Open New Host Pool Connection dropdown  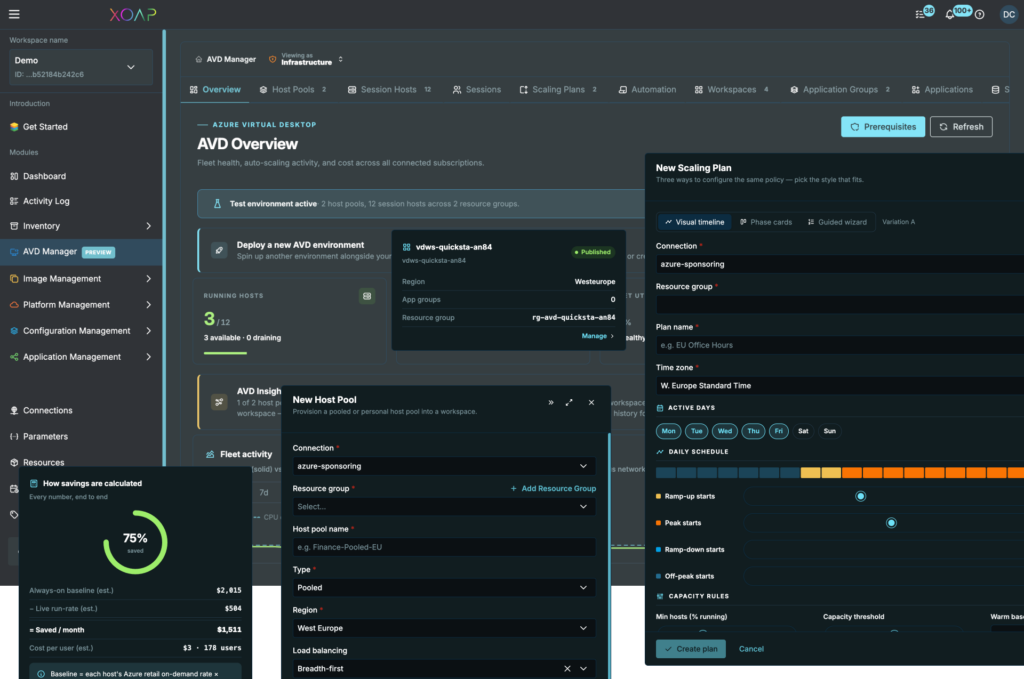444,466
